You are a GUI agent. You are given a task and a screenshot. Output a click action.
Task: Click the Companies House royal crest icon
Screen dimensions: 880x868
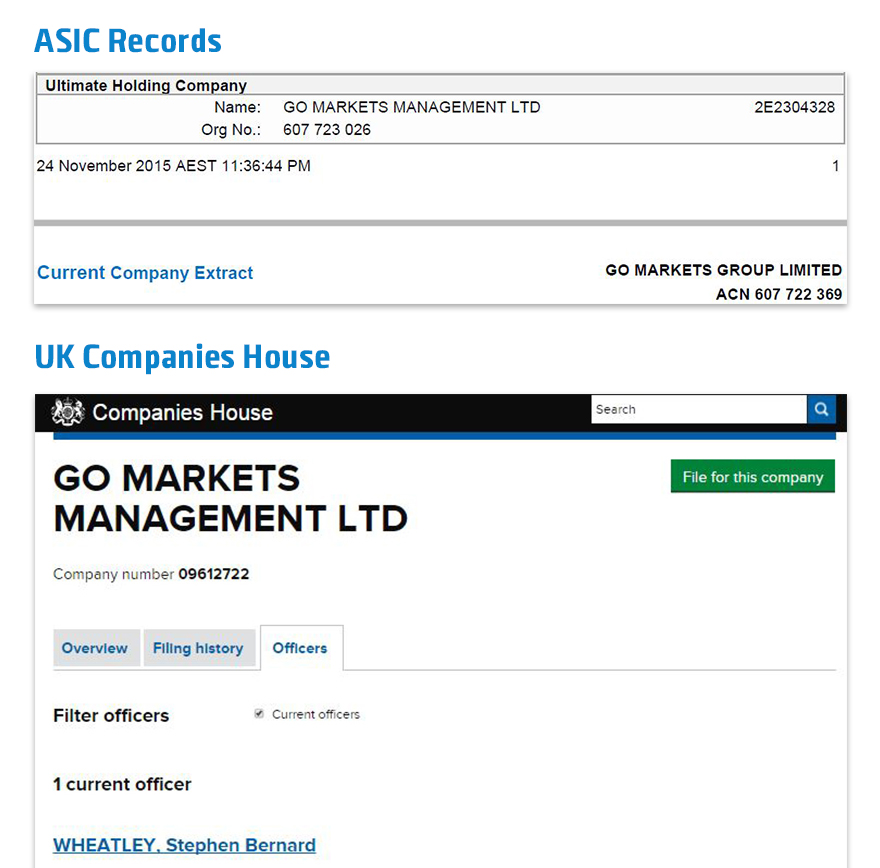click(68, 412)
